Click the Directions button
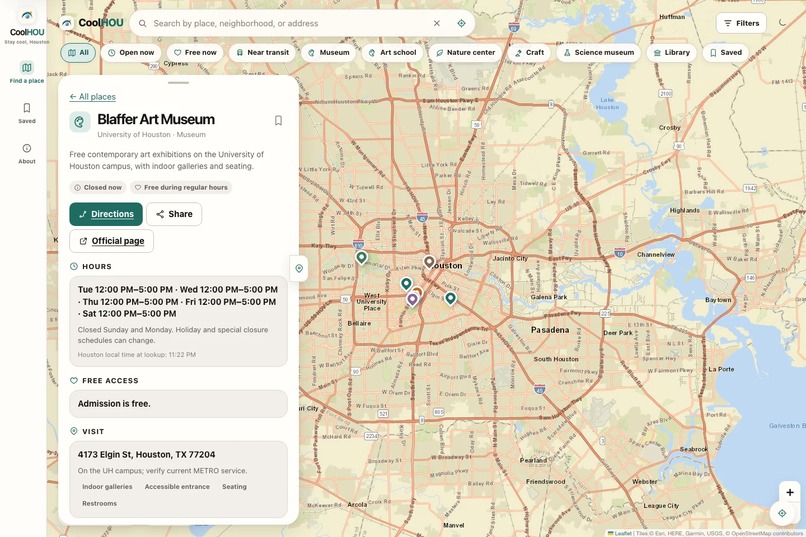 pos(106,214)
